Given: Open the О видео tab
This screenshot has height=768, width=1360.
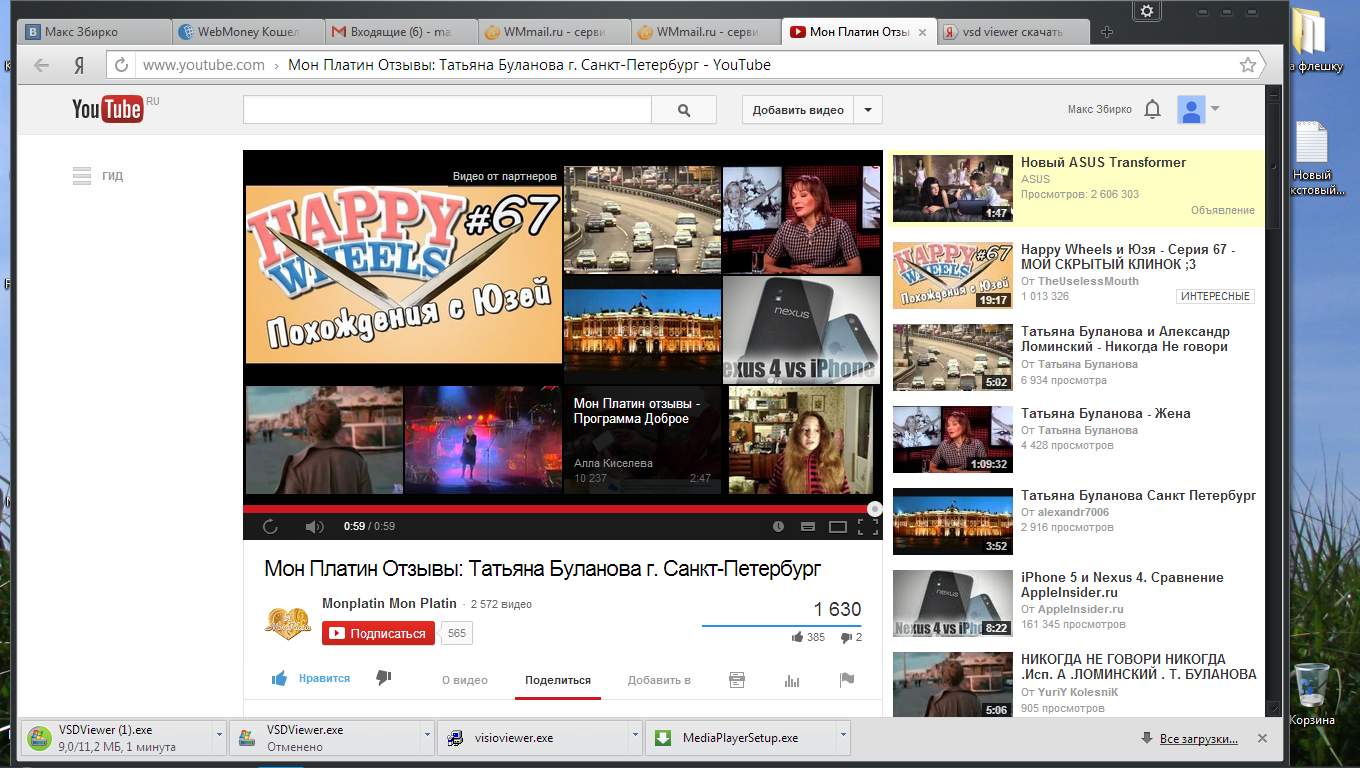Looking at the screenshot, I should click(465, 680).
